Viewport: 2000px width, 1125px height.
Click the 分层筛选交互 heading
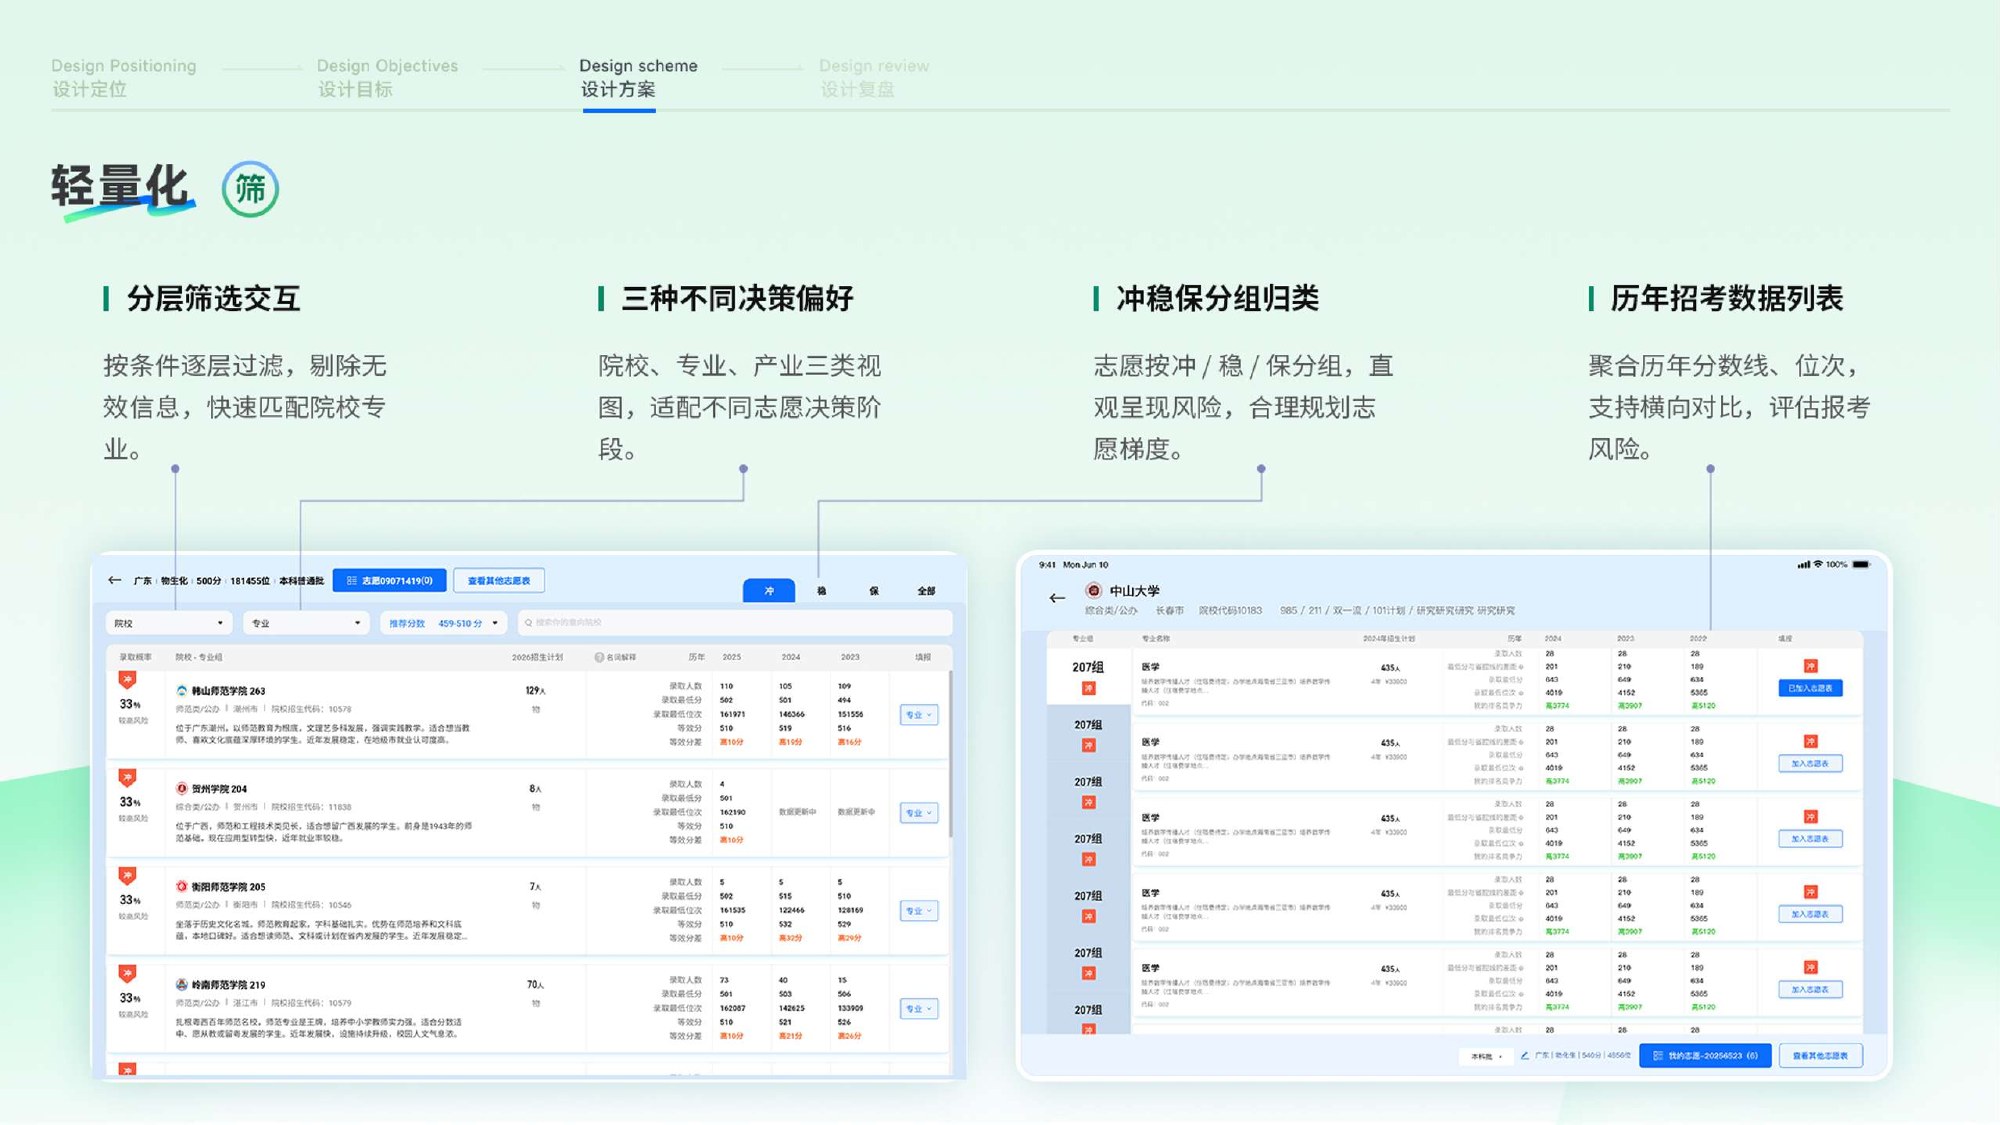point(213,298)
